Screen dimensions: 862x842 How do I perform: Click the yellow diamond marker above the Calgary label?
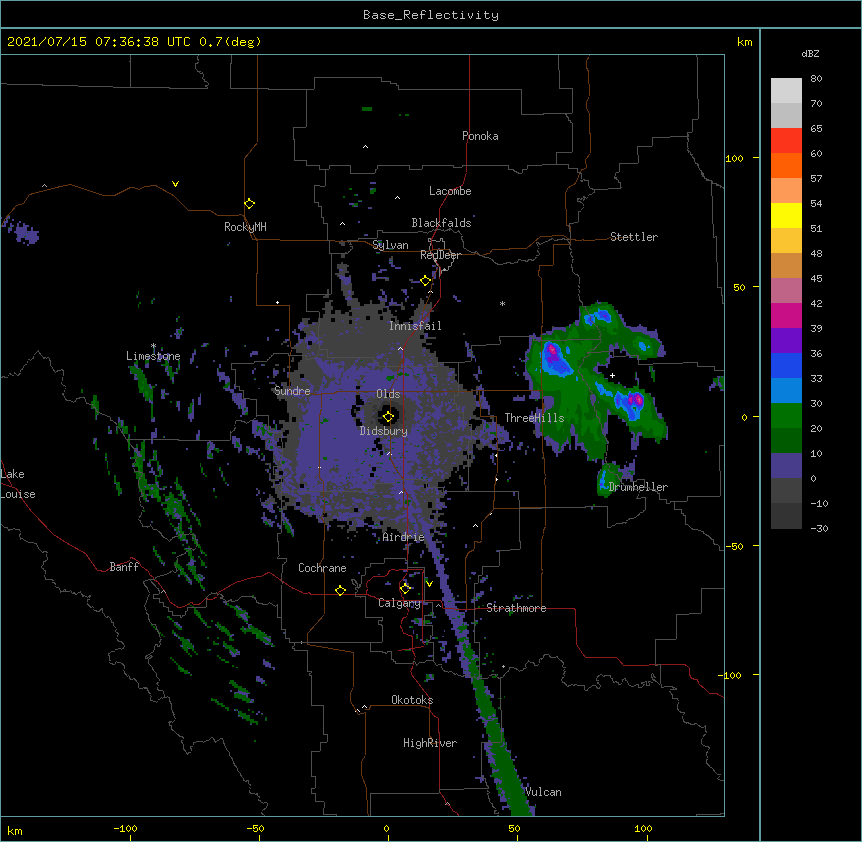pos(405,589)
